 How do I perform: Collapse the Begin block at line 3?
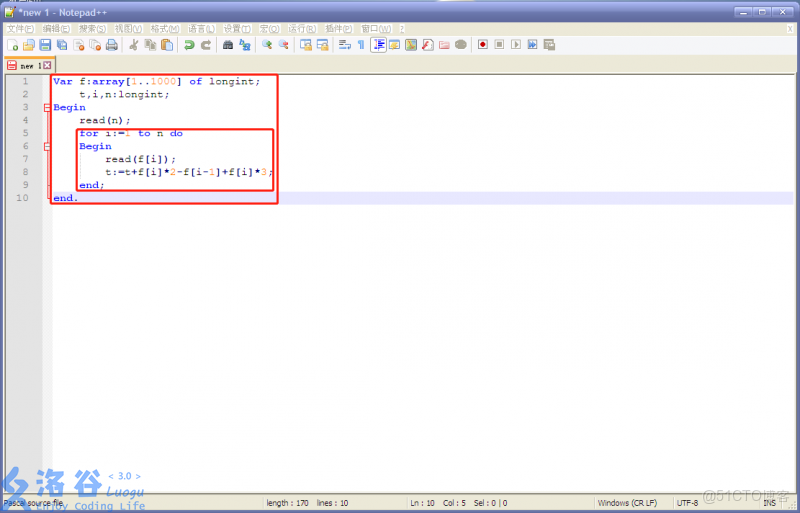(x=47, y=108)
